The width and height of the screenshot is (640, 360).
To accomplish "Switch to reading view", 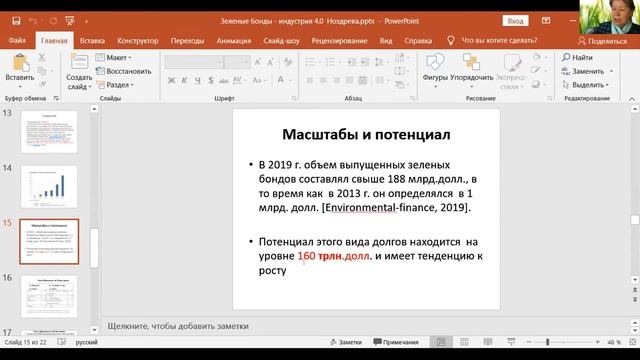I will point(488,342).
